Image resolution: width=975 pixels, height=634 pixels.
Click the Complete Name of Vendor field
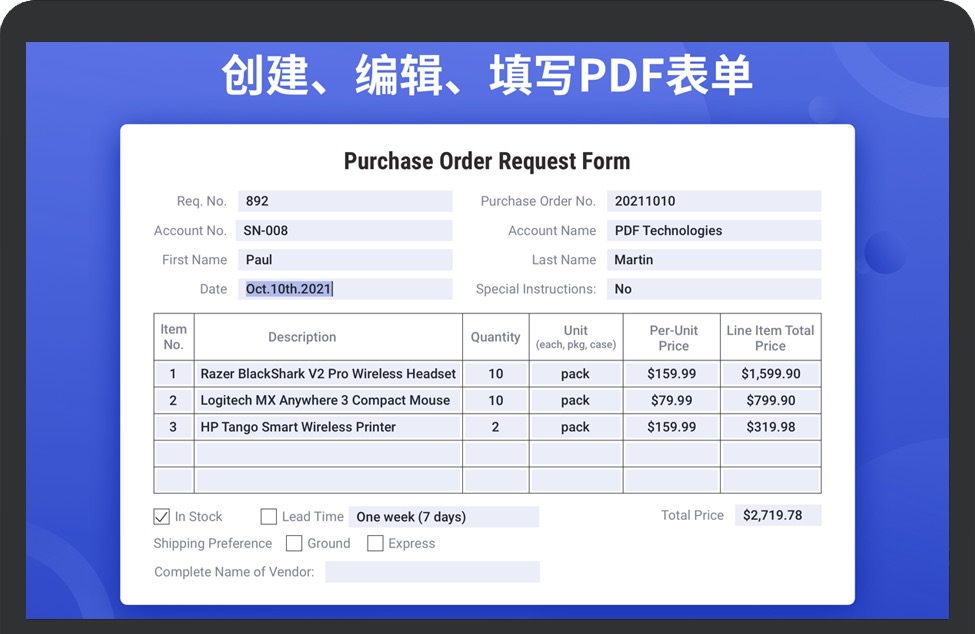coord(432,572)
